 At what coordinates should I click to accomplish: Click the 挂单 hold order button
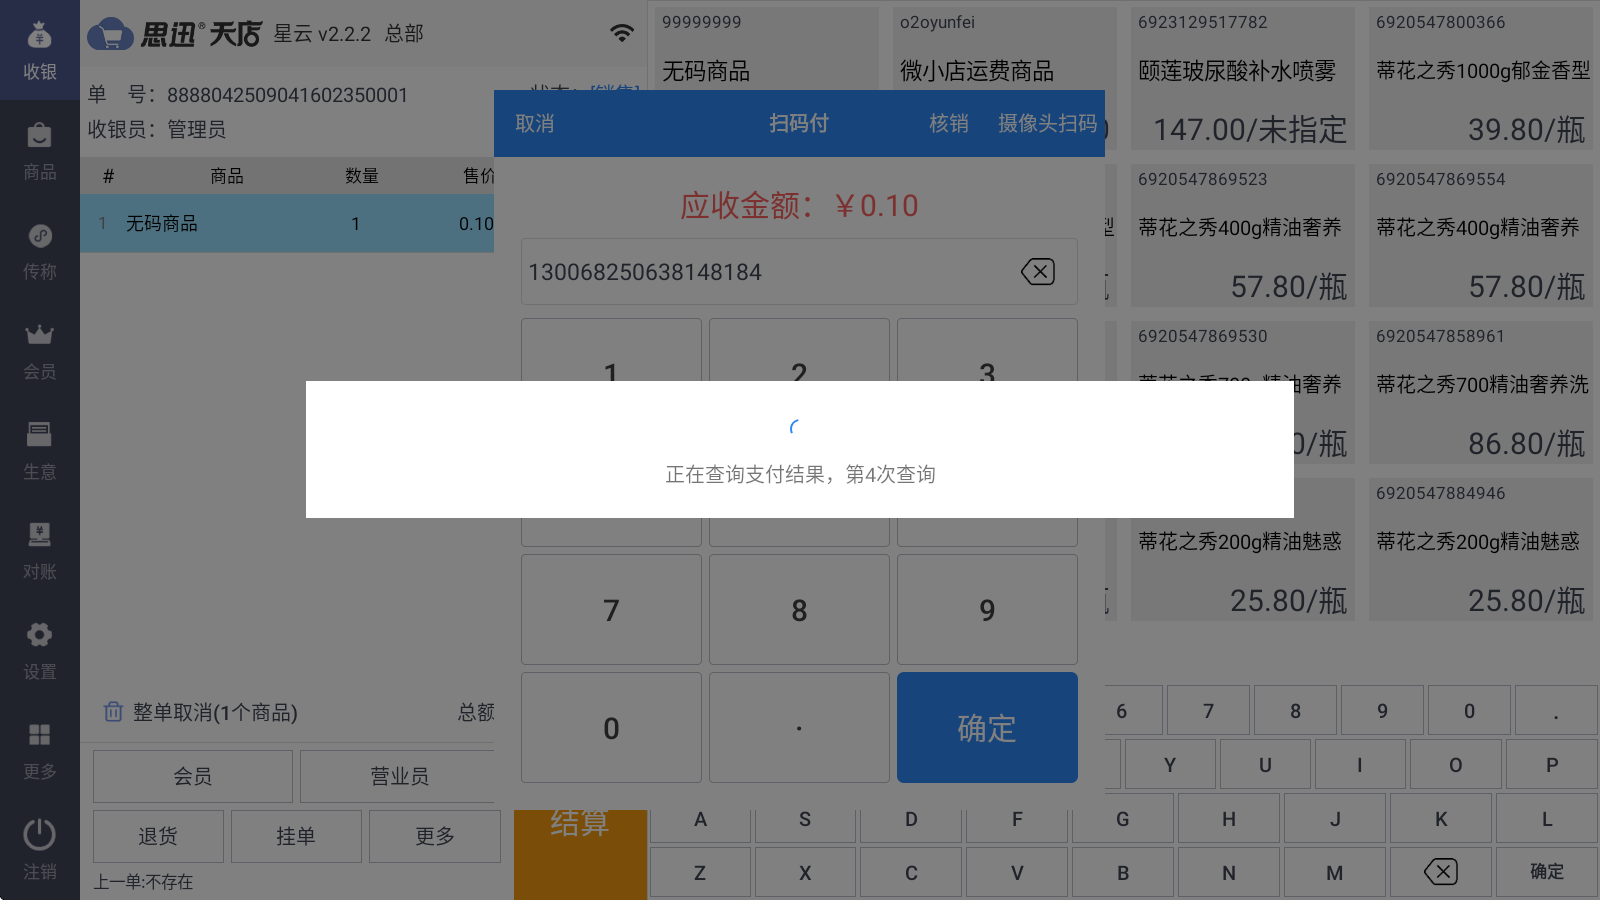click(296, 836)
